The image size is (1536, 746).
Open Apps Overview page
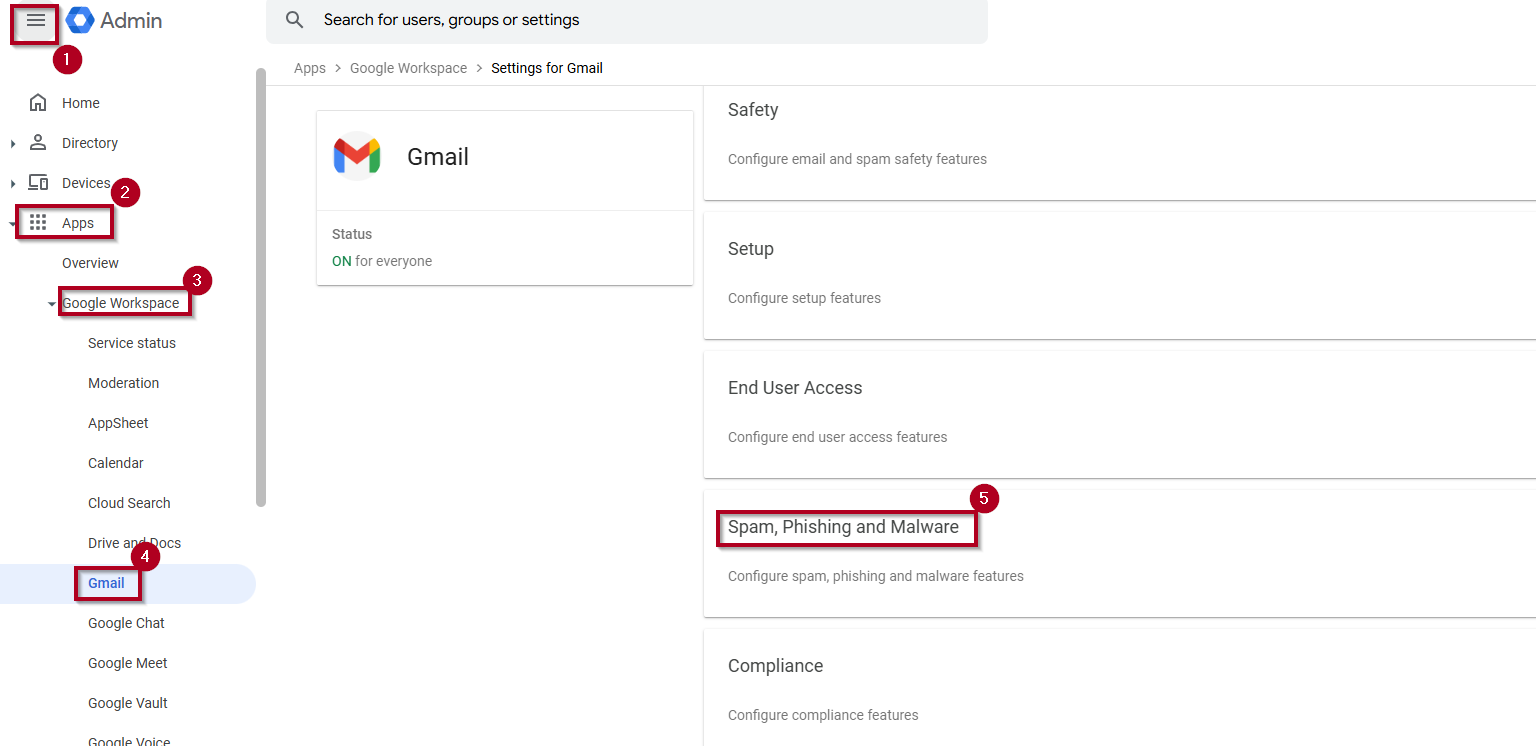click(x=90, y=263)
